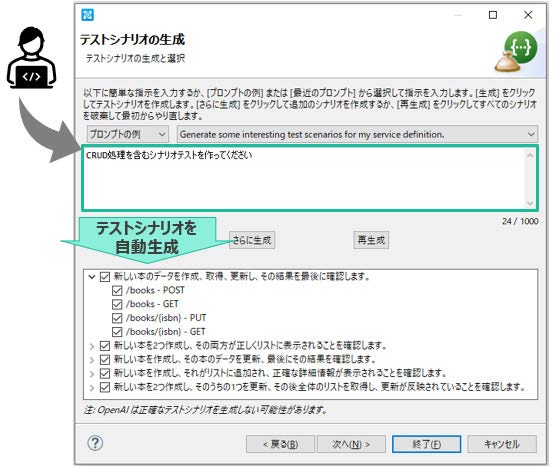The height and width of the screenshot is (468, 556).
Task: Click the prompt text area scroll down arrow
Action: click(530, 203)
